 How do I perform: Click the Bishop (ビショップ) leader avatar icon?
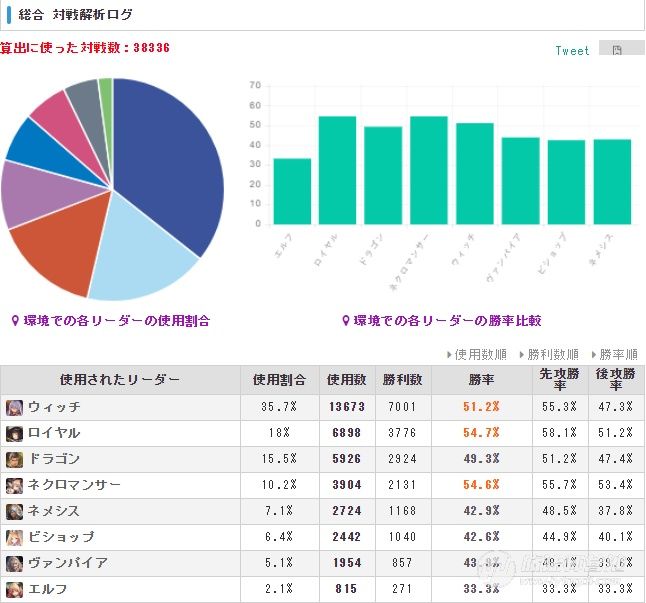pos(14,537)
